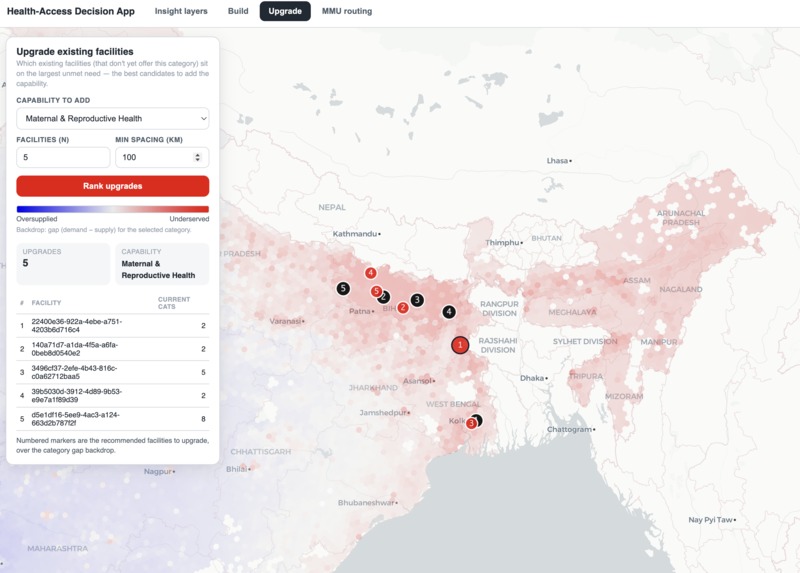Viewport: 800px width, 573px height.
Task: Click red map marker number 2
Action: pyautogui.click(x=403, y=307)
